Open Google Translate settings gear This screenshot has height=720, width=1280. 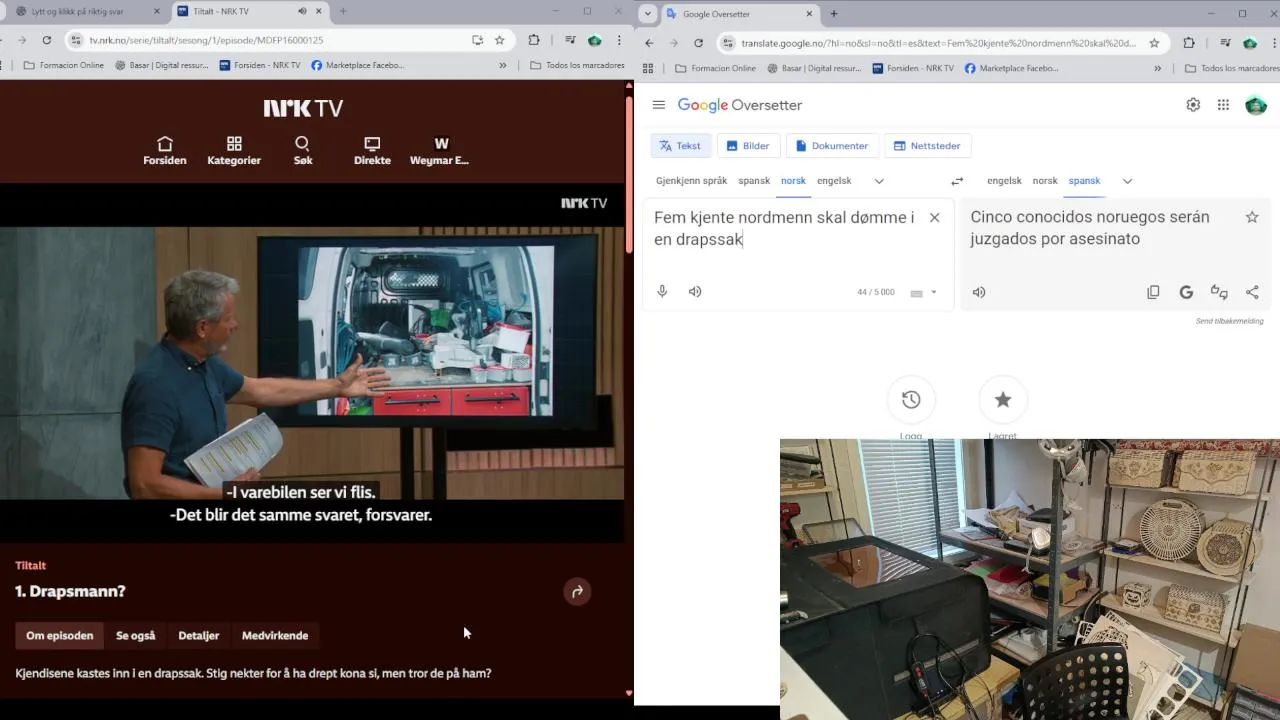[1193, 105]
